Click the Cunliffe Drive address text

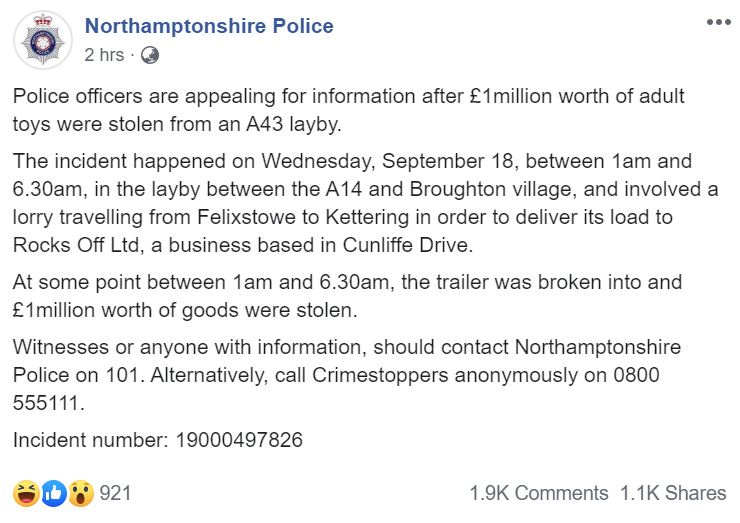coord(407,245)
